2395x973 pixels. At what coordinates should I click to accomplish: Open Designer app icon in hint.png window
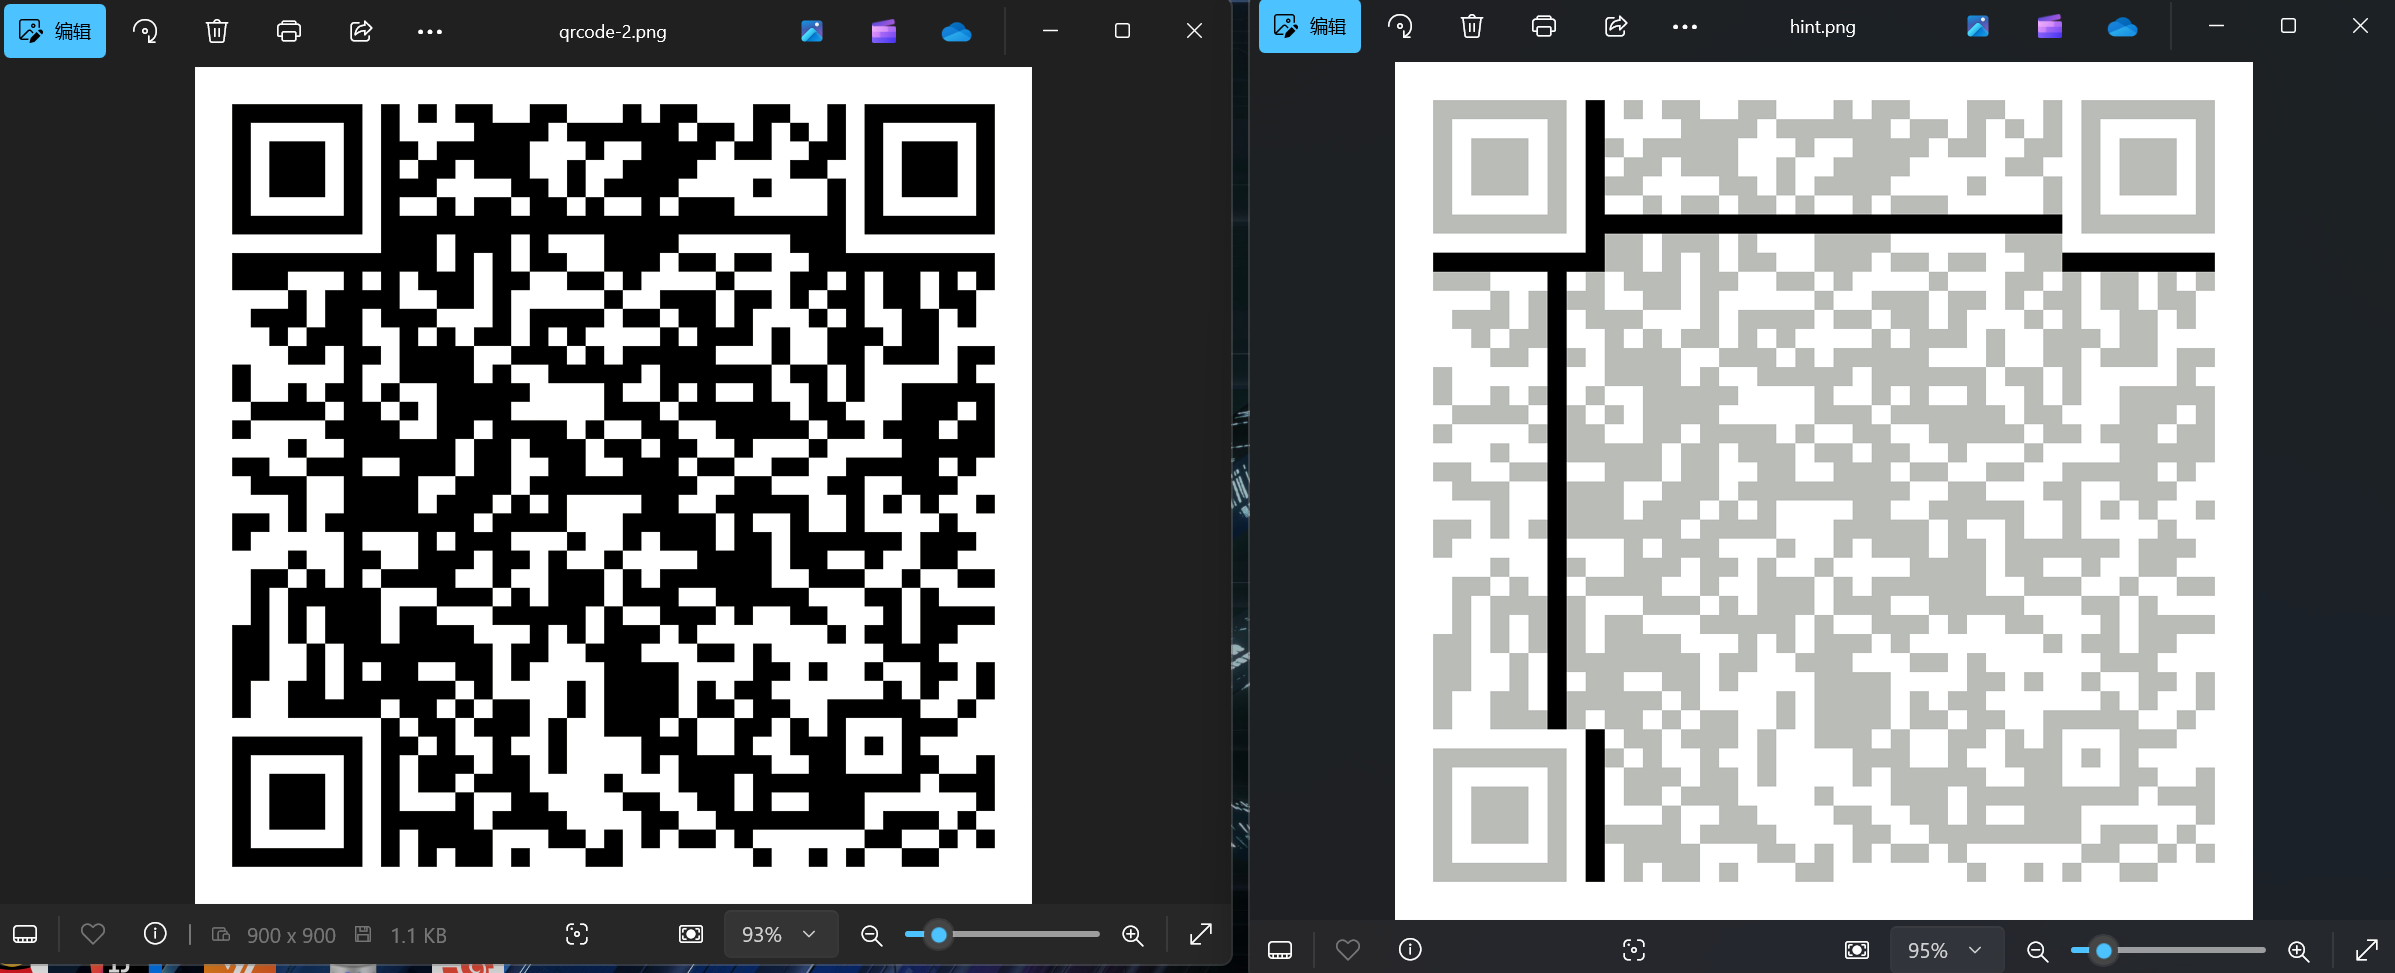click(x=1978, y=26)
